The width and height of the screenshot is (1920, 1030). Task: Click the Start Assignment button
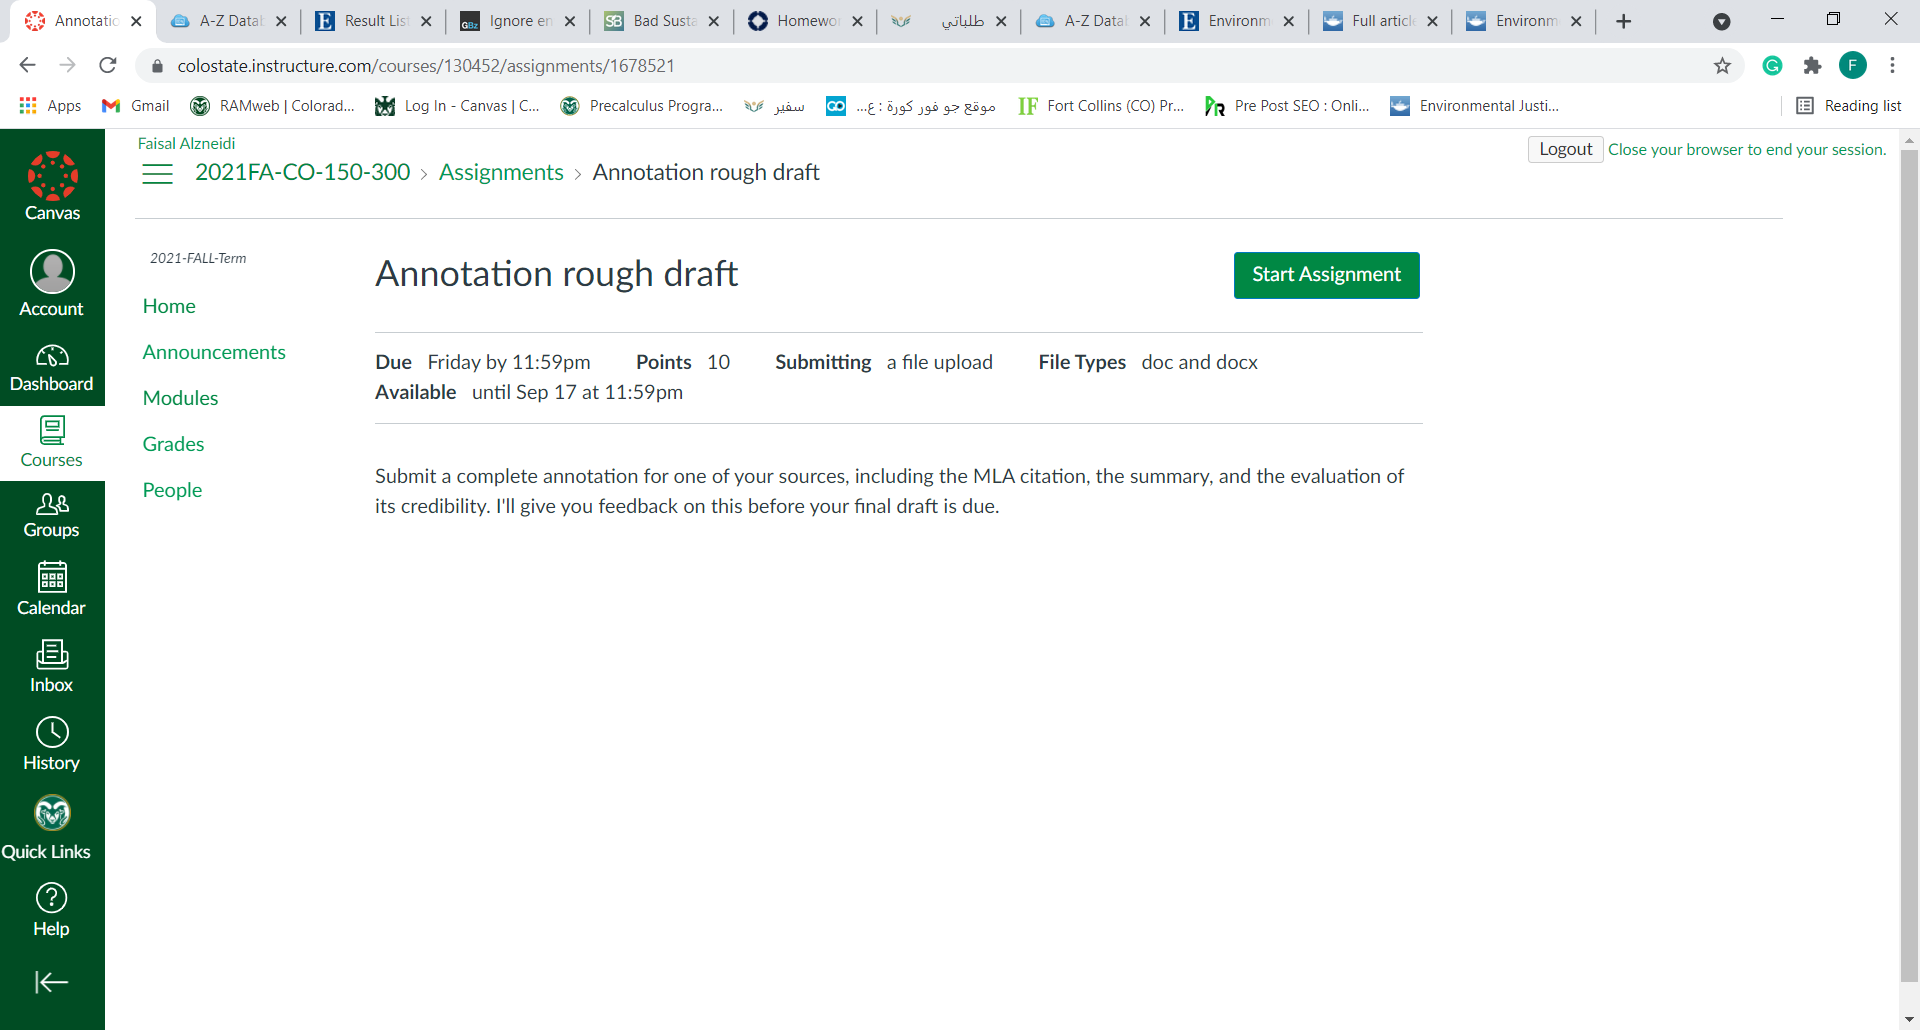(1326, 275)
